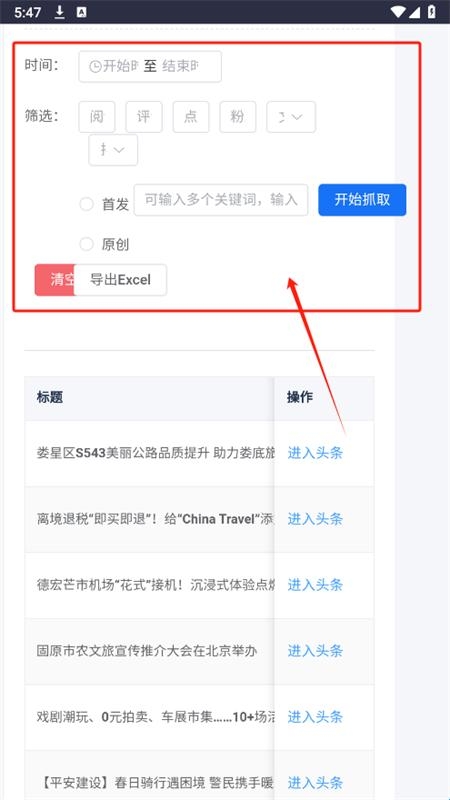The image size is (450, 800).
Task: Tap the download icon in status bar
Action: pos(60,12)
